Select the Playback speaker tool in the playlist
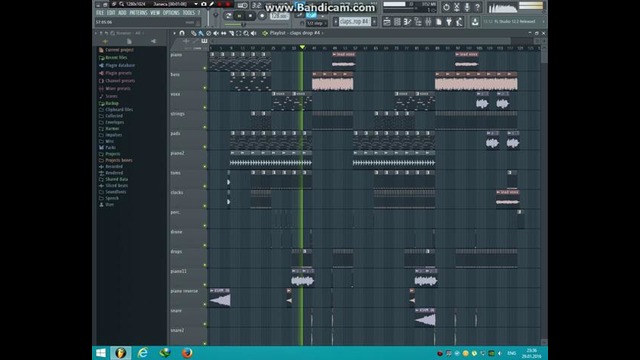Viewport: 640px width, 360px height. tap(253, 33)
